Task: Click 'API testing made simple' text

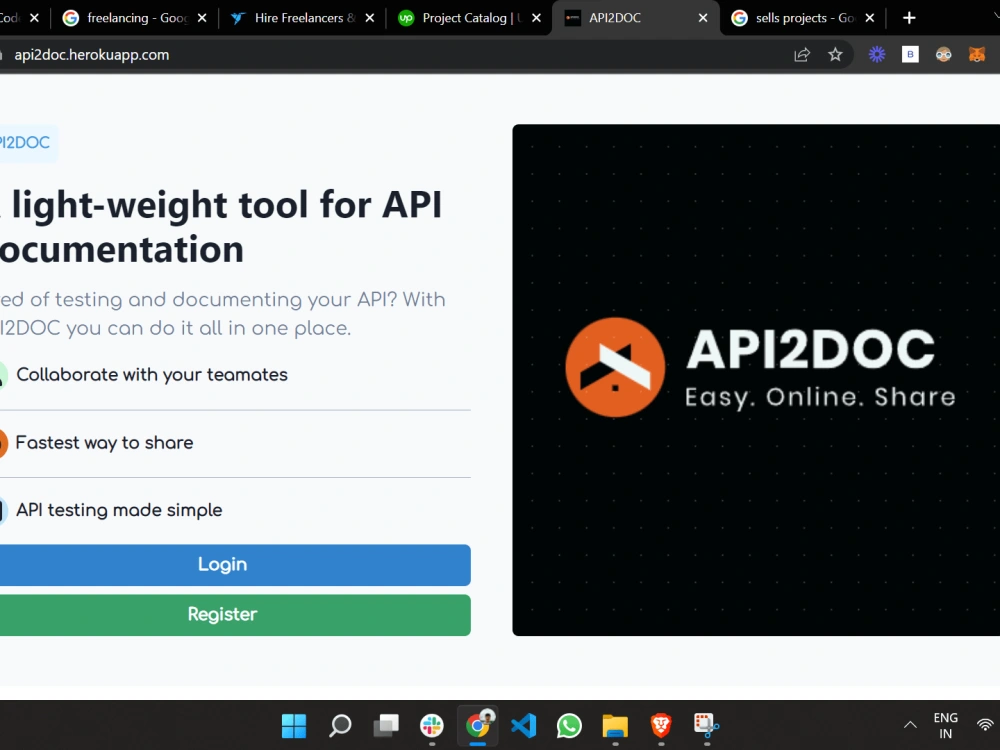Action: [x=119, y=510]
